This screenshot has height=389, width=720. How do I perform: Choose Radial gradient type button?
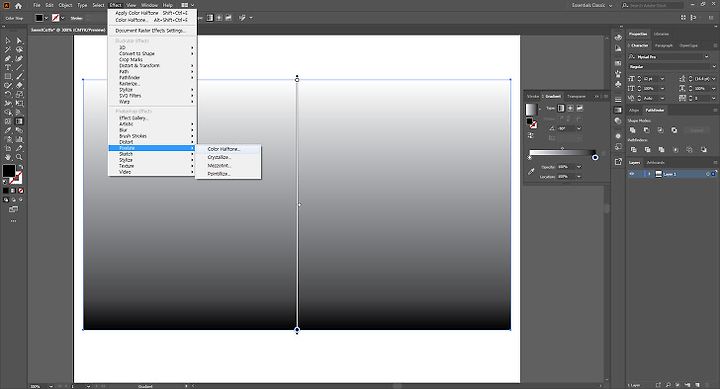click(570, 108)
